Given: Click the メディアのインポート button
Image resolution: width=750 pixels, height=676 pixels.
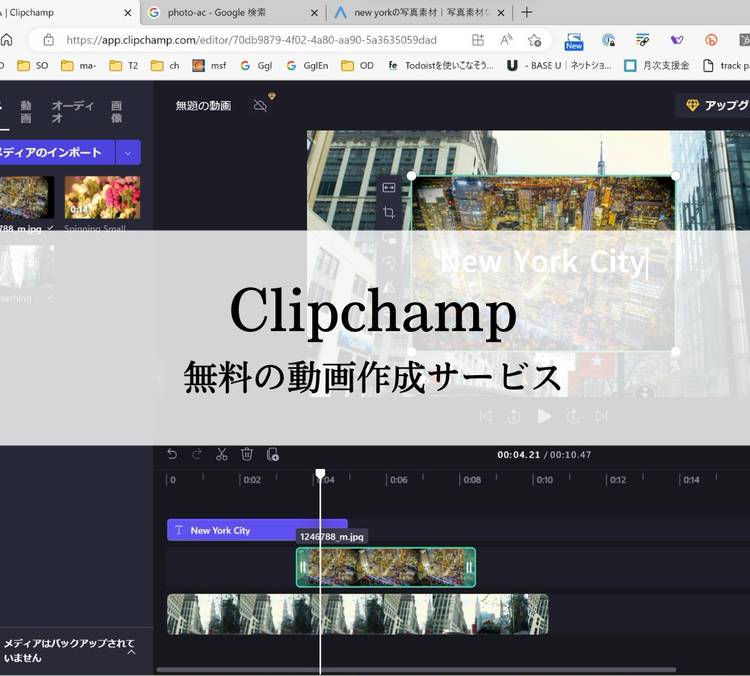Looking at the screenshot, I should (x=56, y=153).
